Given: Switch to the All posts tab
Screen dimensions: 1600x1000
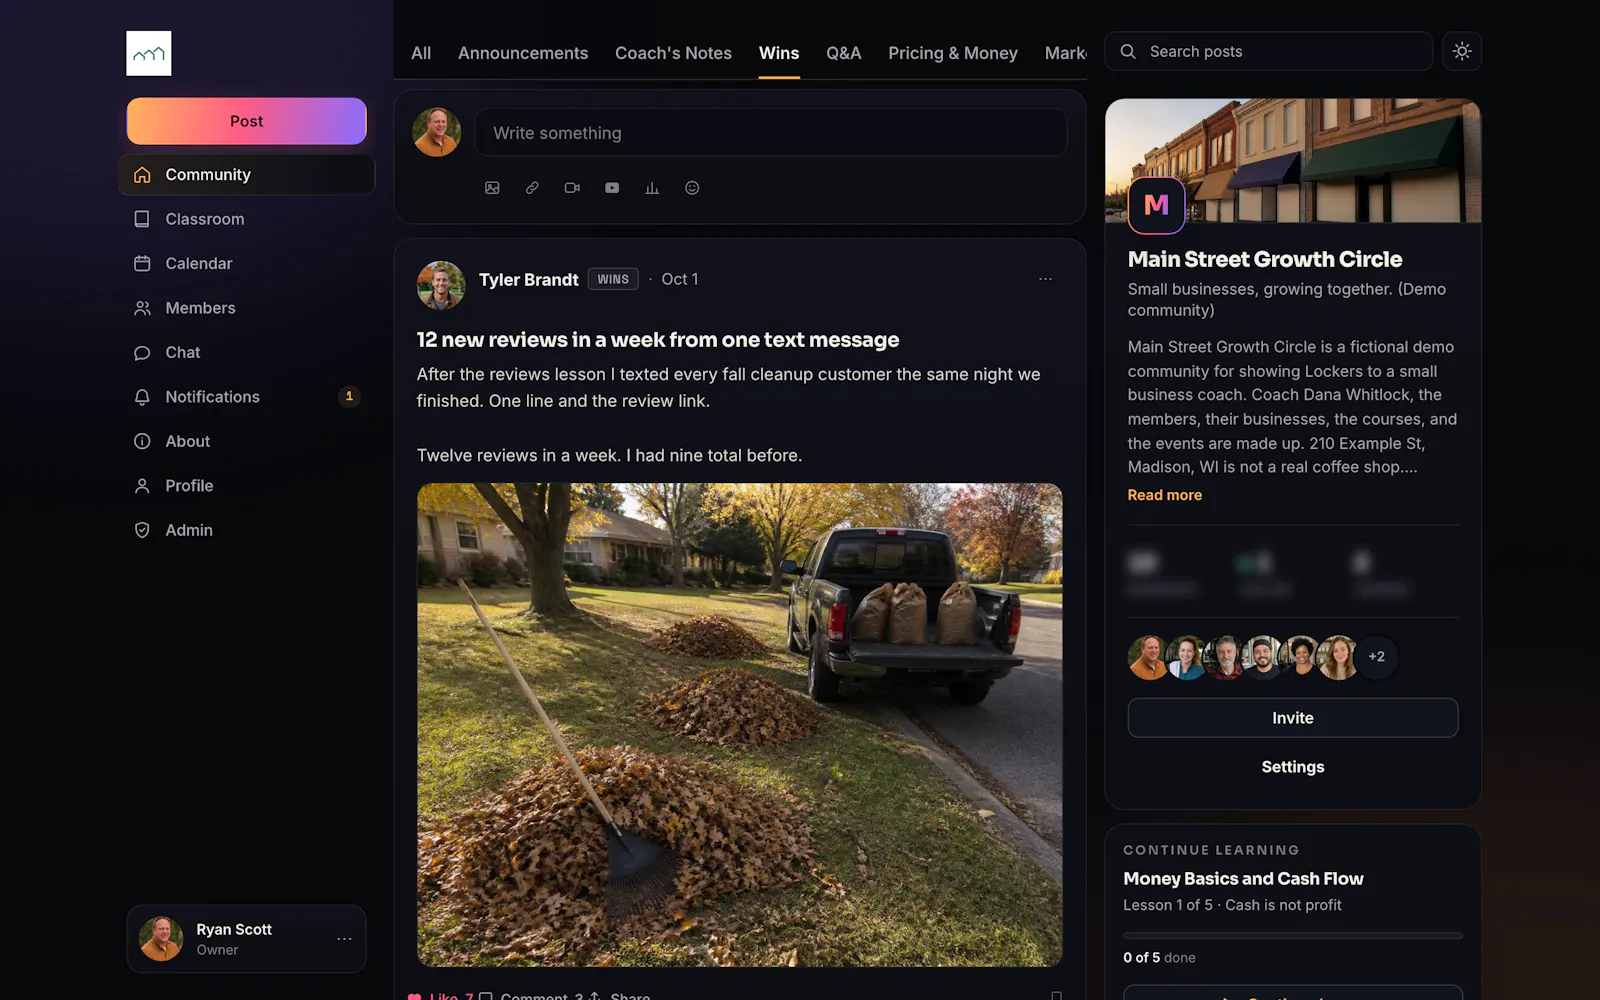Looking at the screenshot, I should [x=421, y=53].
